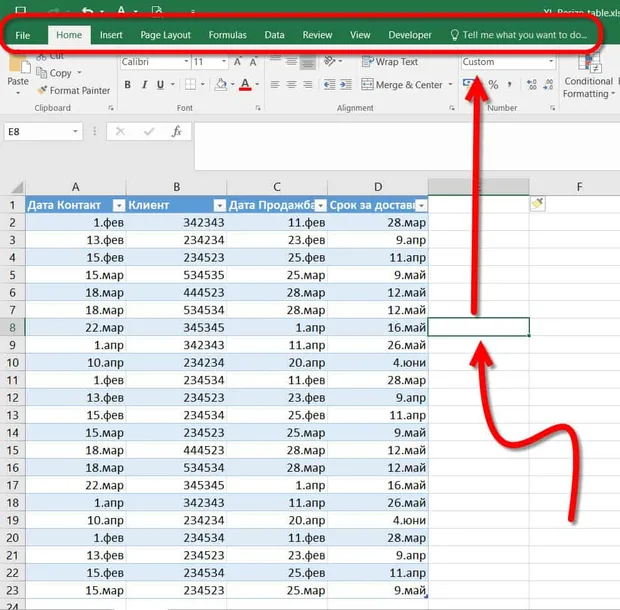Open filter dropdown for Срок за доставка column
Image resolution: width=620 pixels, height=610 pixels.
(x=422, y=205)
